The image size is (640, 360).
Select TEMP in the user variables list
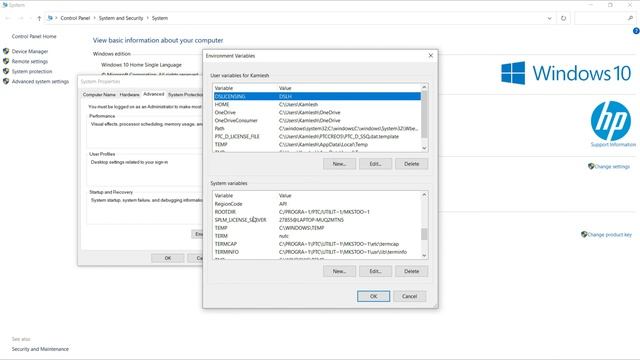pos(317,144)
